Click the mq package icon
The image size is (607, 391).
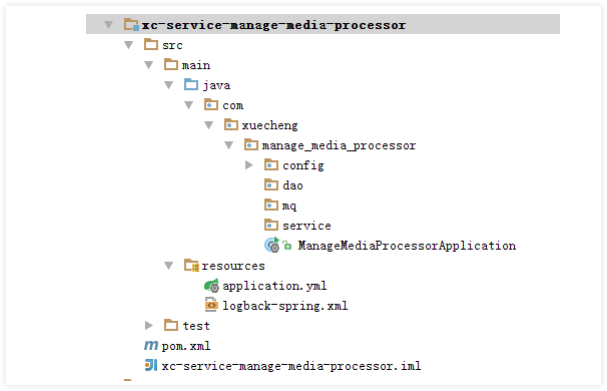coord(271,205)
